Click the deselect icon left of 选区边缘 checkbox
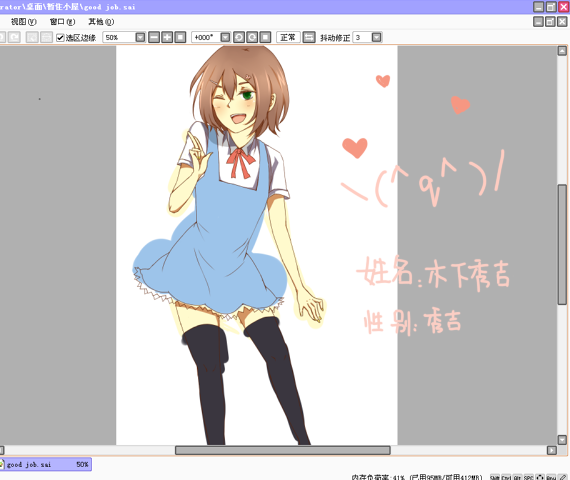The width and height of the screenshot is (570, 480). tap(46, 37)
